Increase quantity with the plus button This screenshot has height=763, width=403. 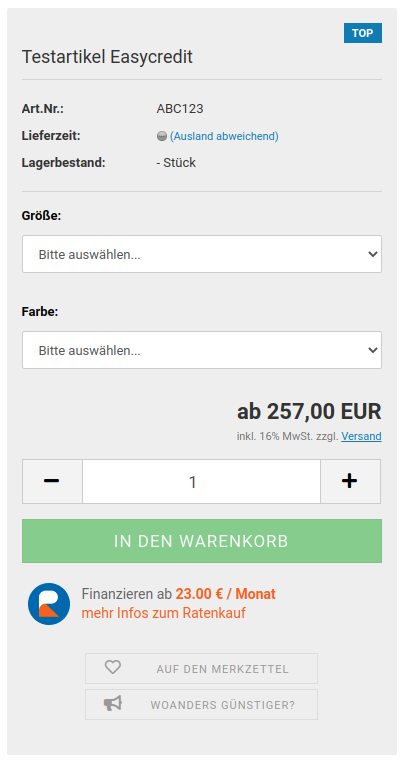click(350, 481)
